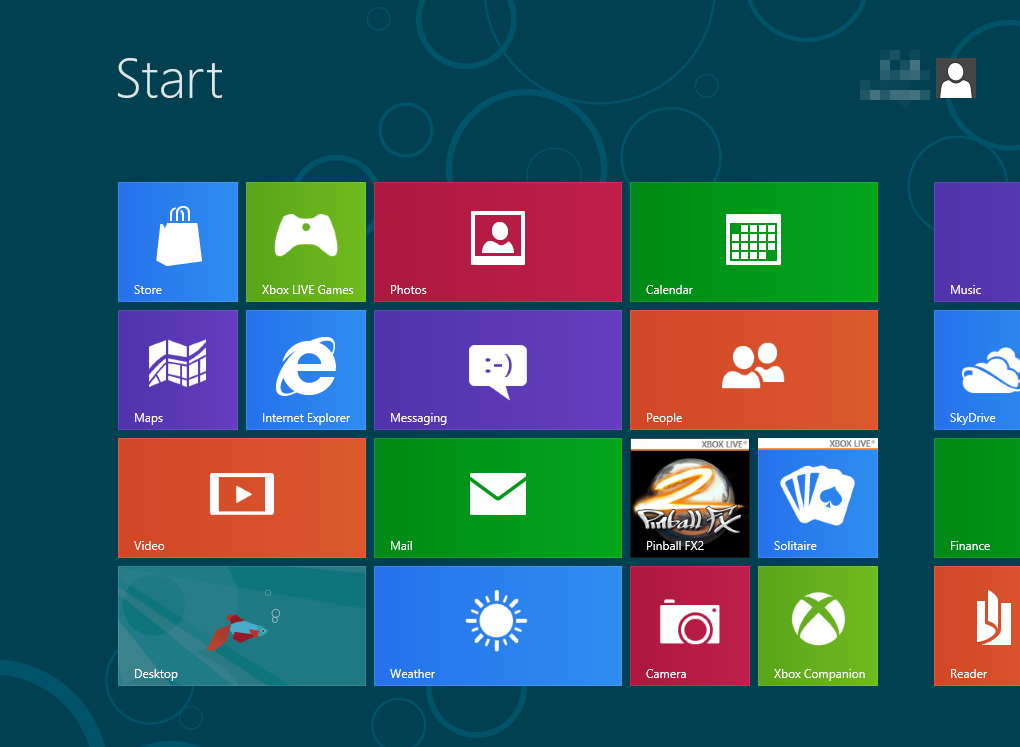Screen dimensions: 1020x747
Task: Open the Photos tile
Action: click(x=498, y=242)
